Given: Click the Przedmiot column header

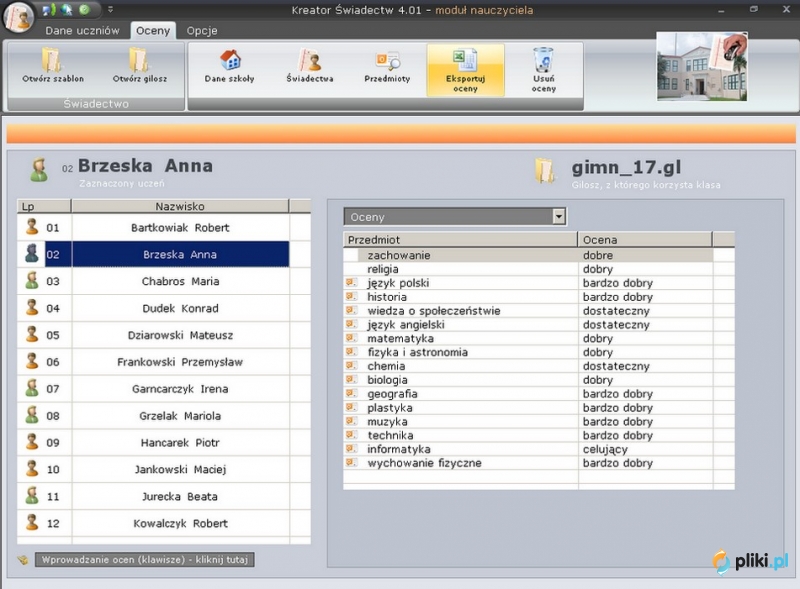Looking at the screenshot, I should click(460, 239).
